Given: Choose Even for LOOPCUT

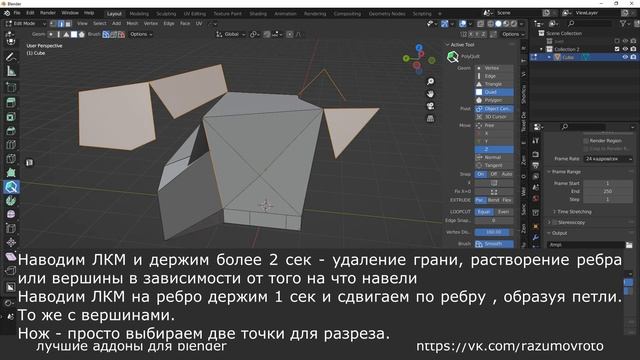Looking at the screenshot, I should [x=504, y=212].
